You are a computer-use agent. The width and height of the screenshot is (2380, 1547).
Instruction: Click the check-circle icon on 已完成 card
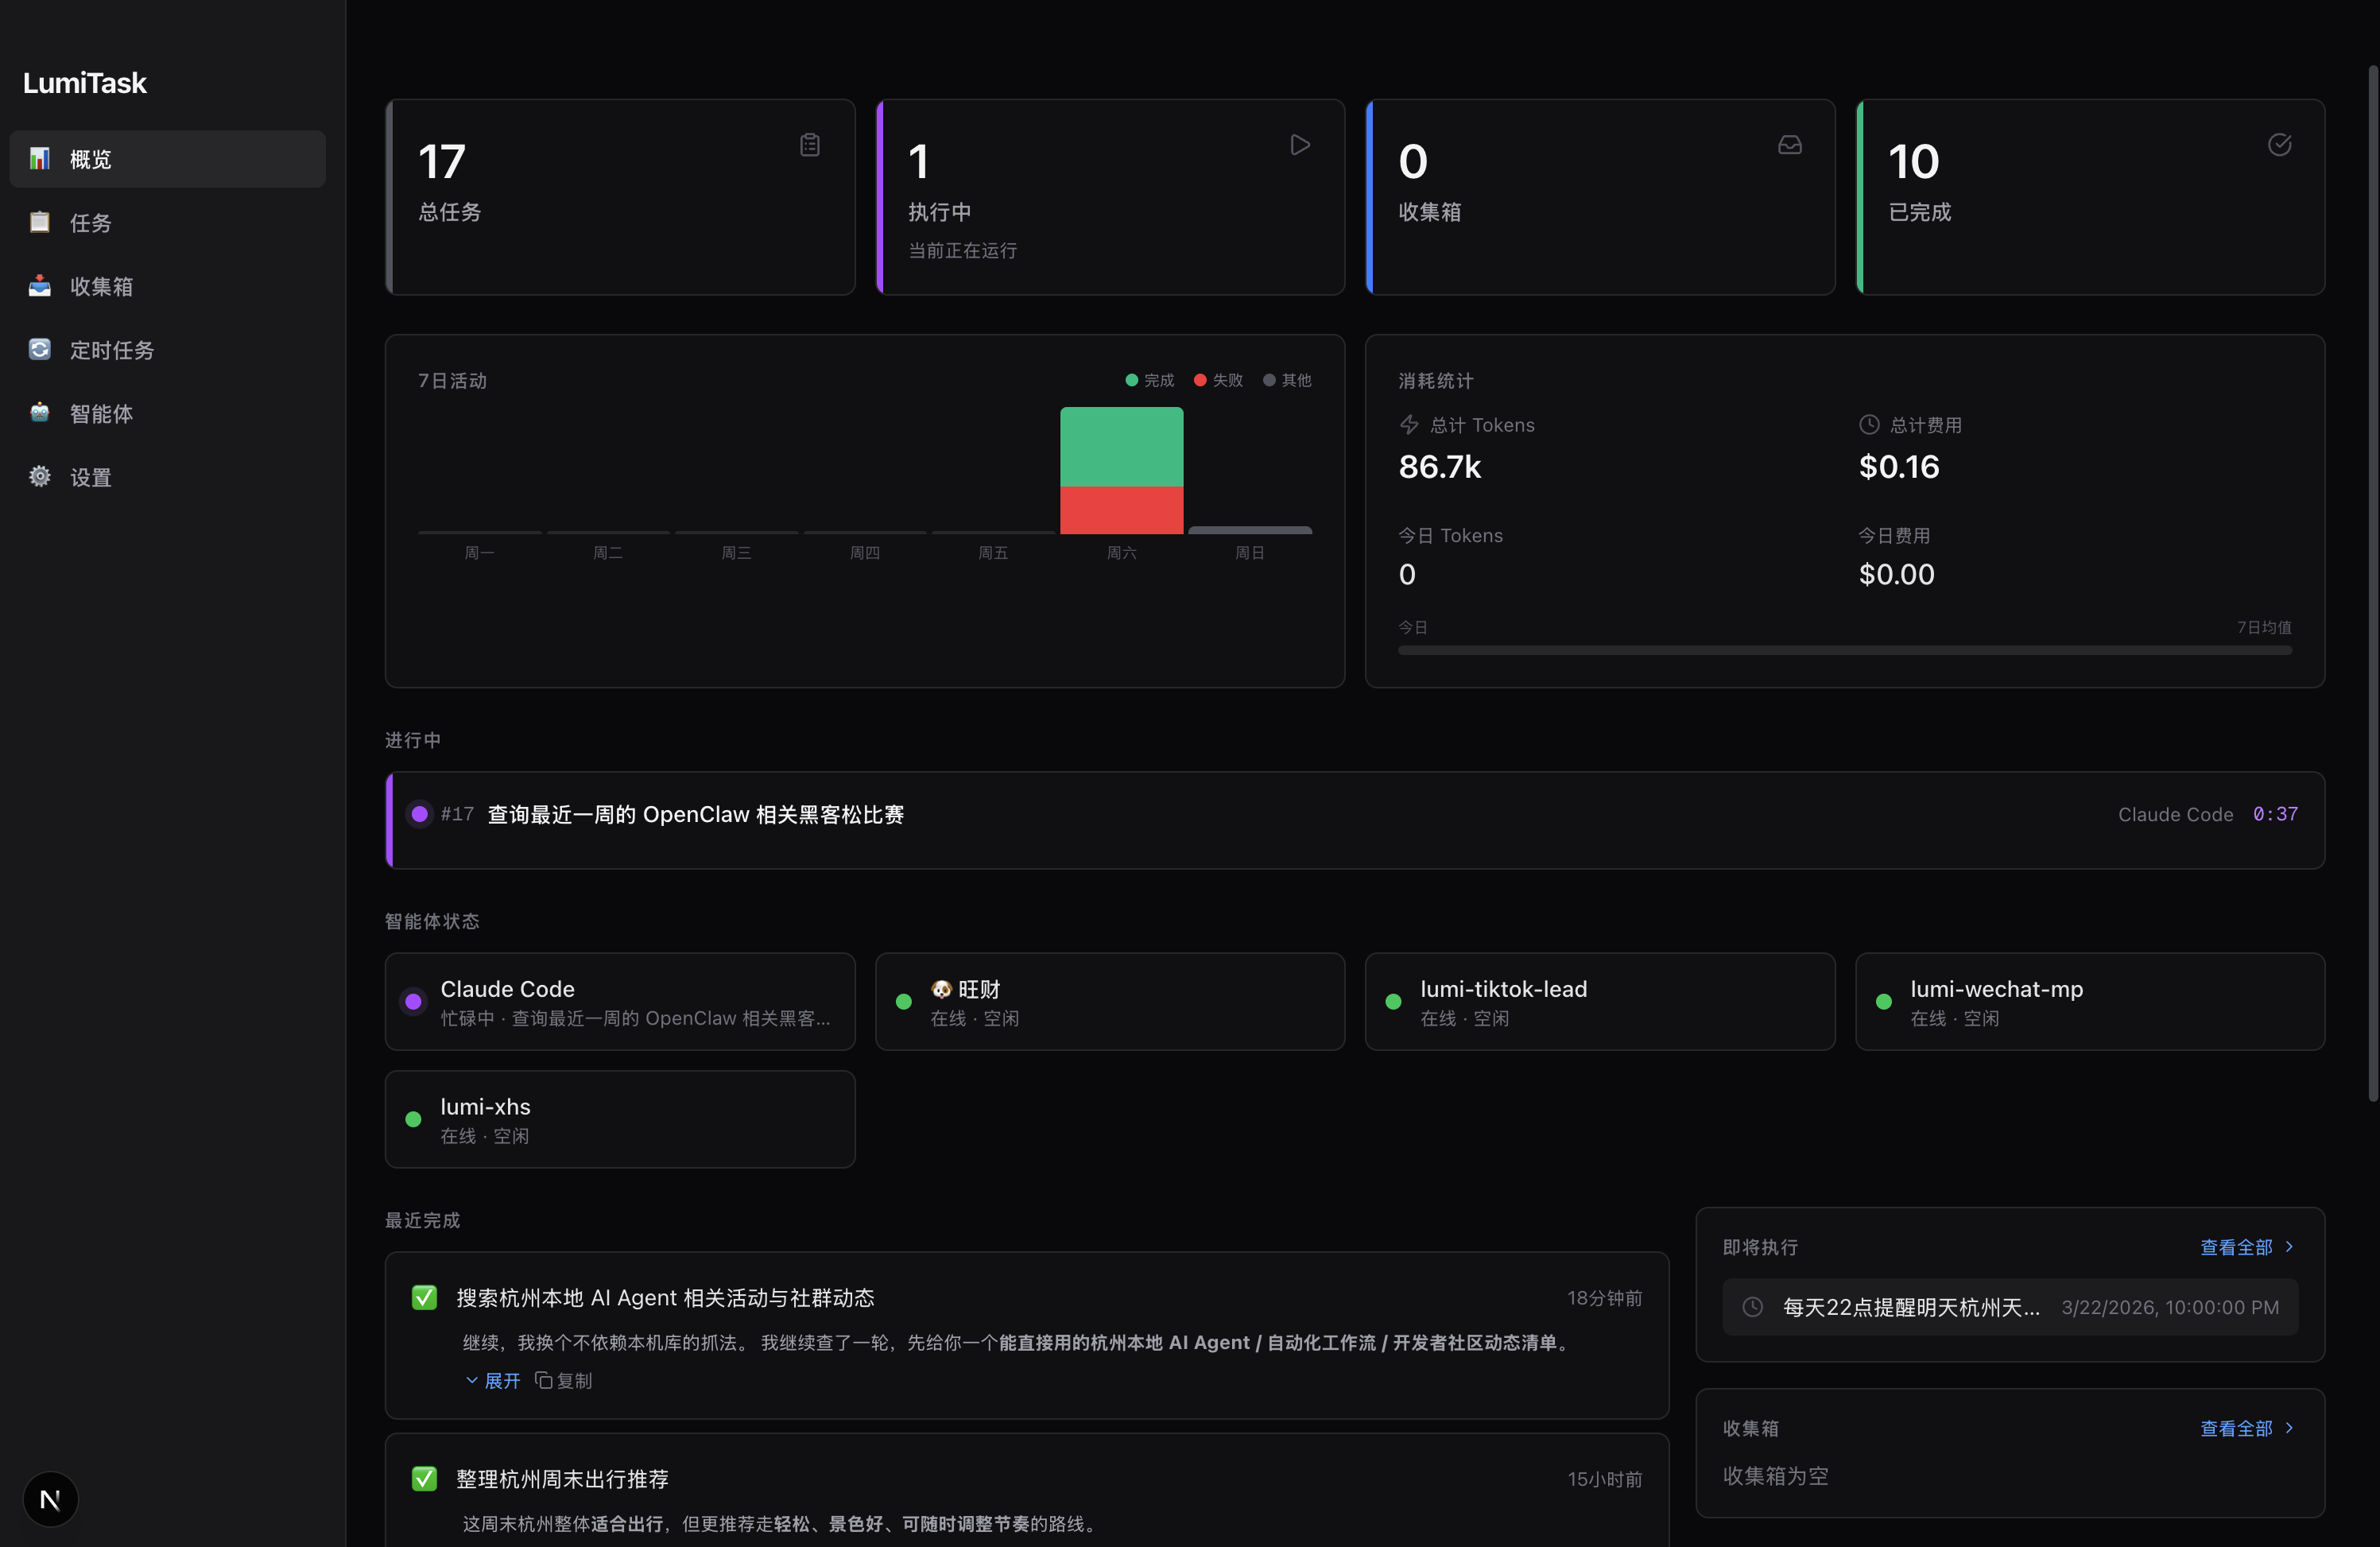tap(2280, 145)
